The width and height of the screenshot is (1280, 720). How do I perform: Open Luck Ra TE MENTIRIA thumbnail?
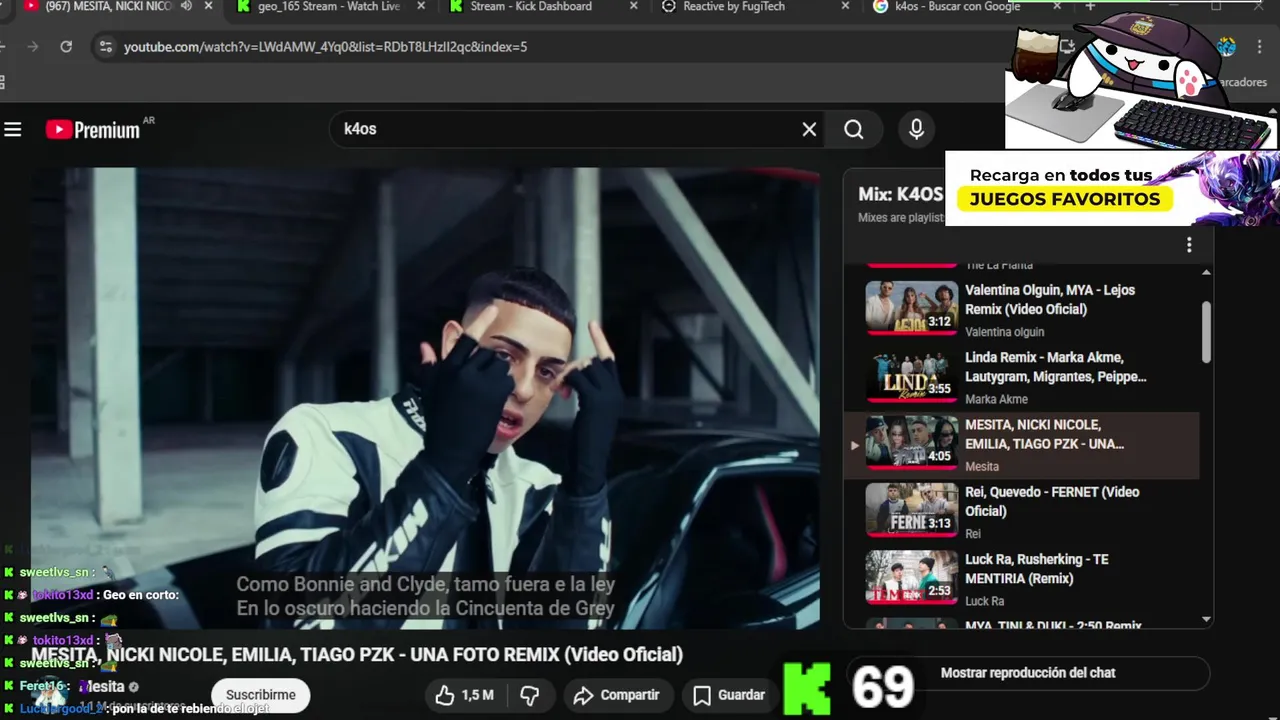pyautogui.click(x=911, y=576)
